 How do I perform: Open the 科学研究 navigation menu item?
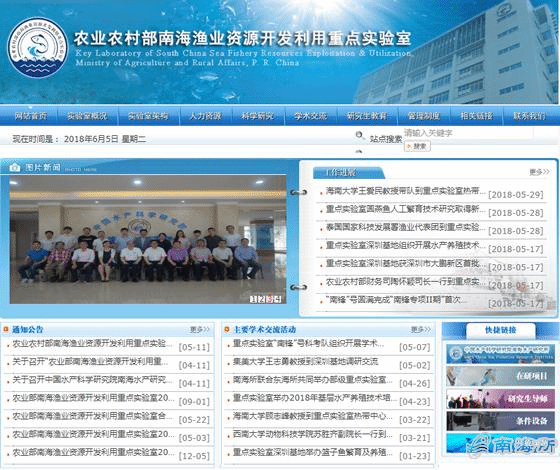point(258,116)
